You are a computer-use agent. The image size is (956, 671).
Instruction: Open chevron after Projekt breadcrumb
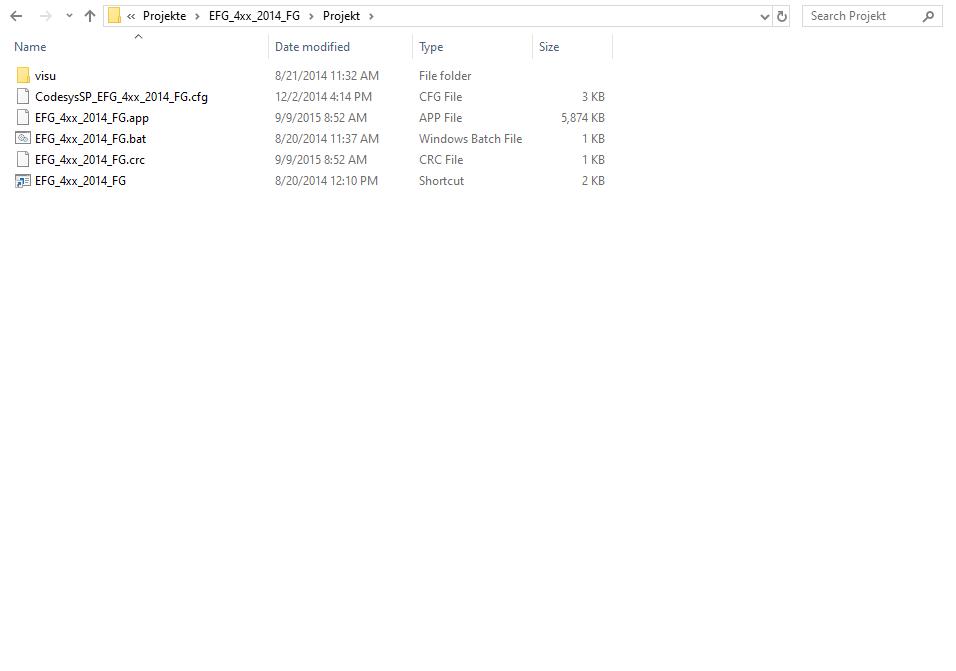tap(371, 16)
